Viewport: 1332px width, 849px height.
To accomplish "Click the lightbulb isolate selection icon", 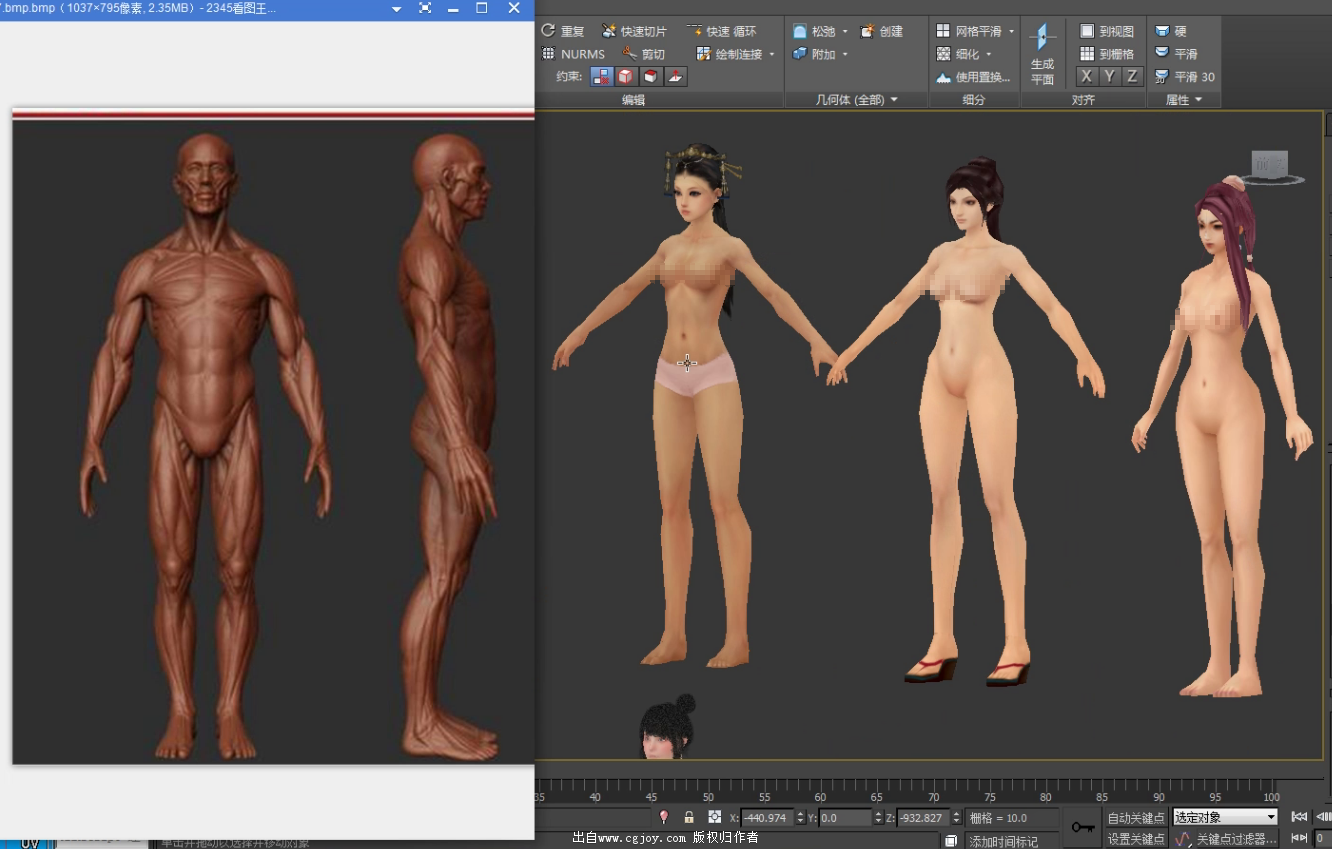I will click(x=663, y=817).
